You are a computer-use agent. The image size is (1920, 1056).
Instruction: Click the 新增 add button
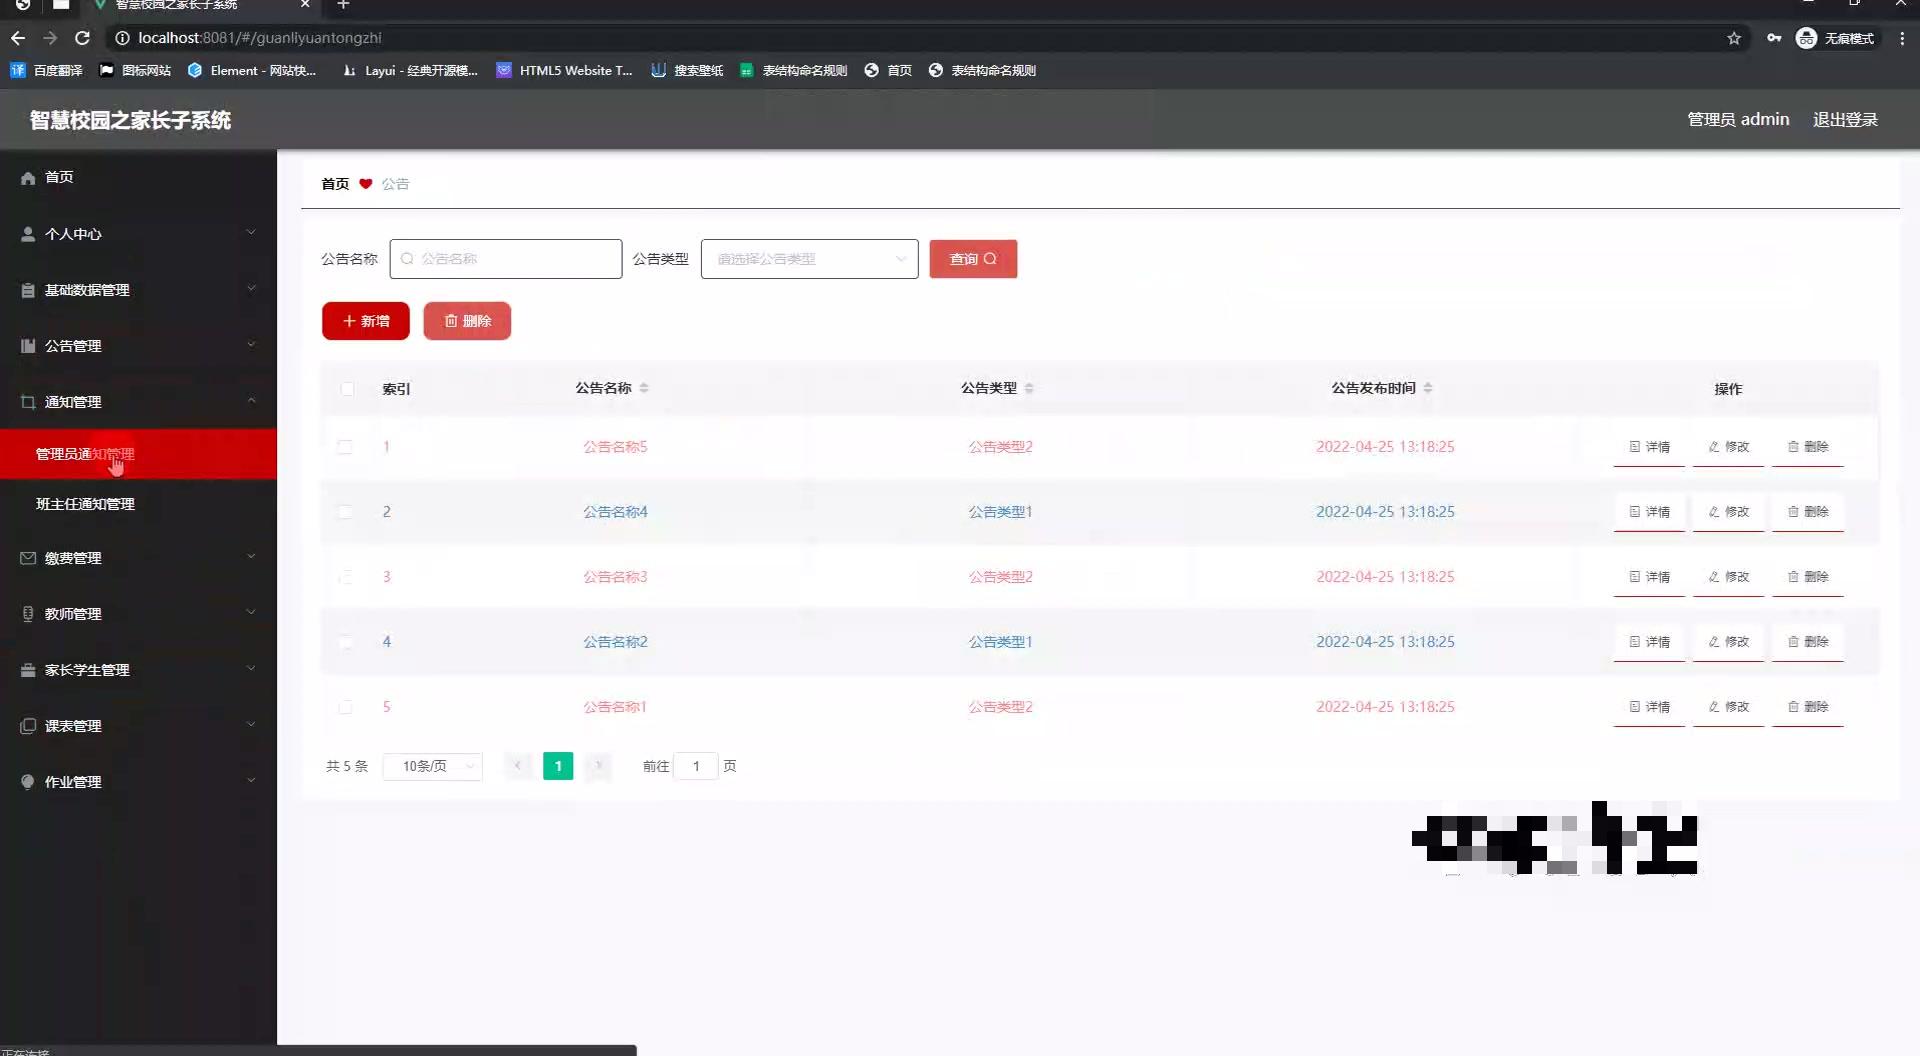click(366, 321)
